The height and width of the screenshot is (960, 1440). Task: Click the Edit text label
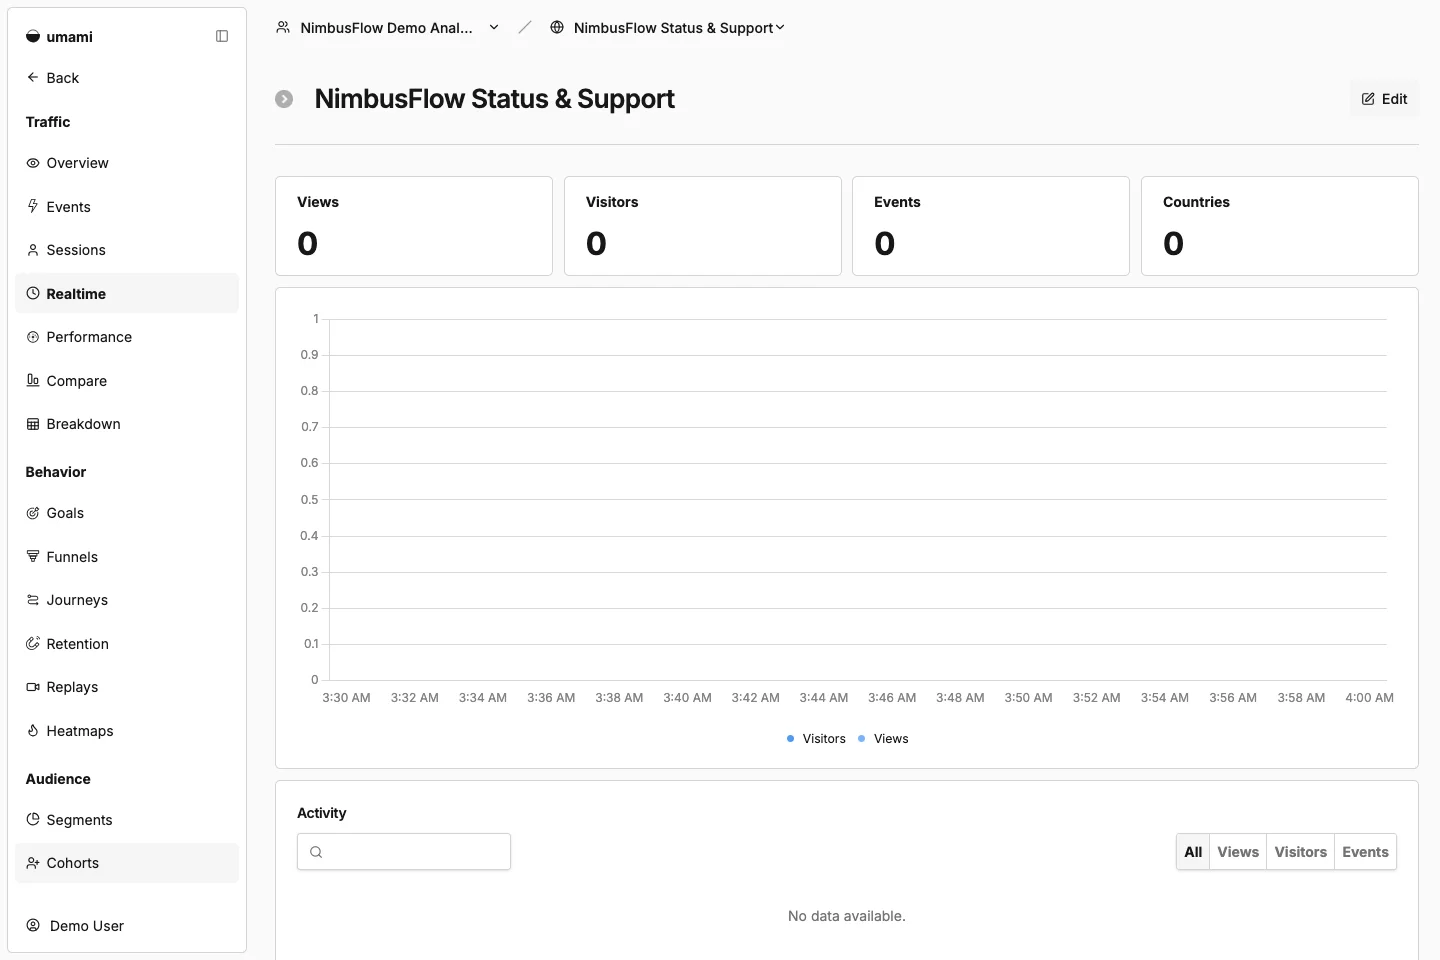pyautogui.click(x=1394, y=99)
